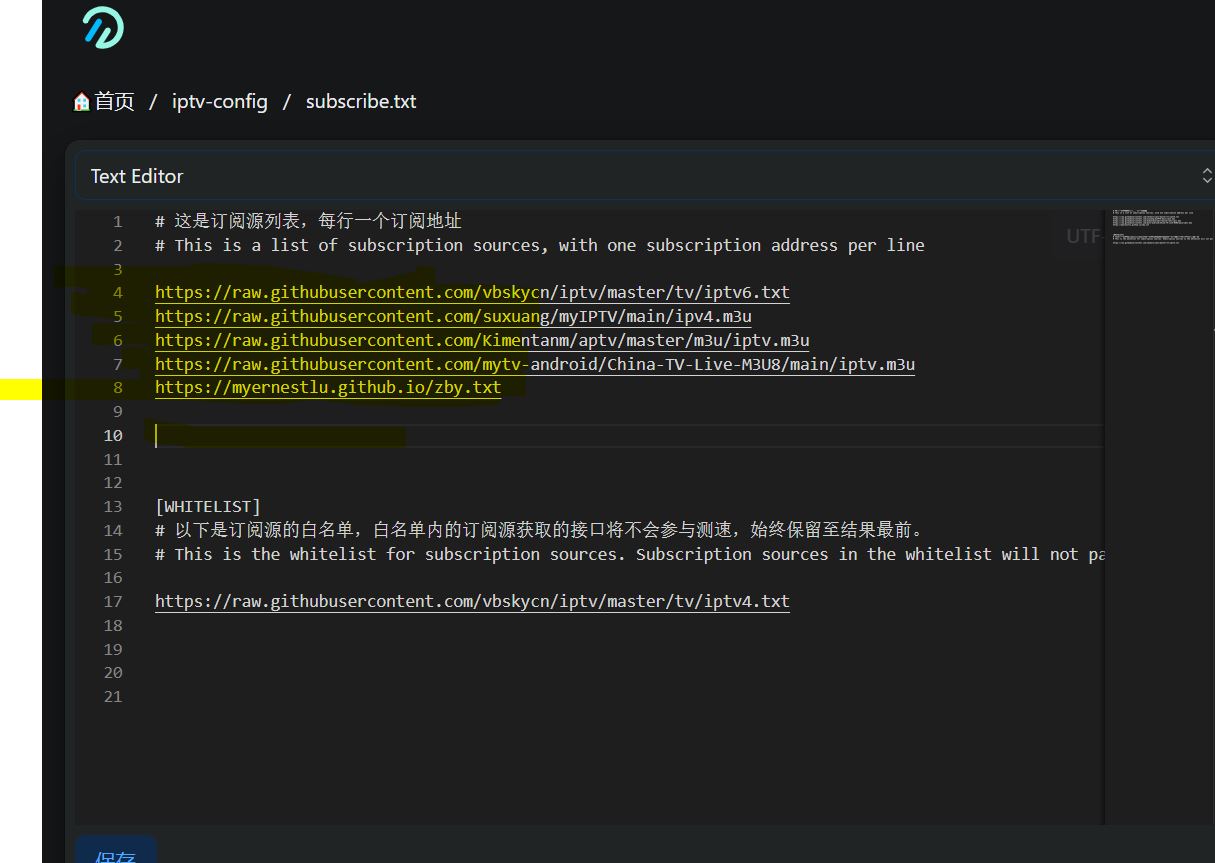Click the whitelist English comment on line 15
This screenshot has width=1215, height=863.
coord(630,555)
